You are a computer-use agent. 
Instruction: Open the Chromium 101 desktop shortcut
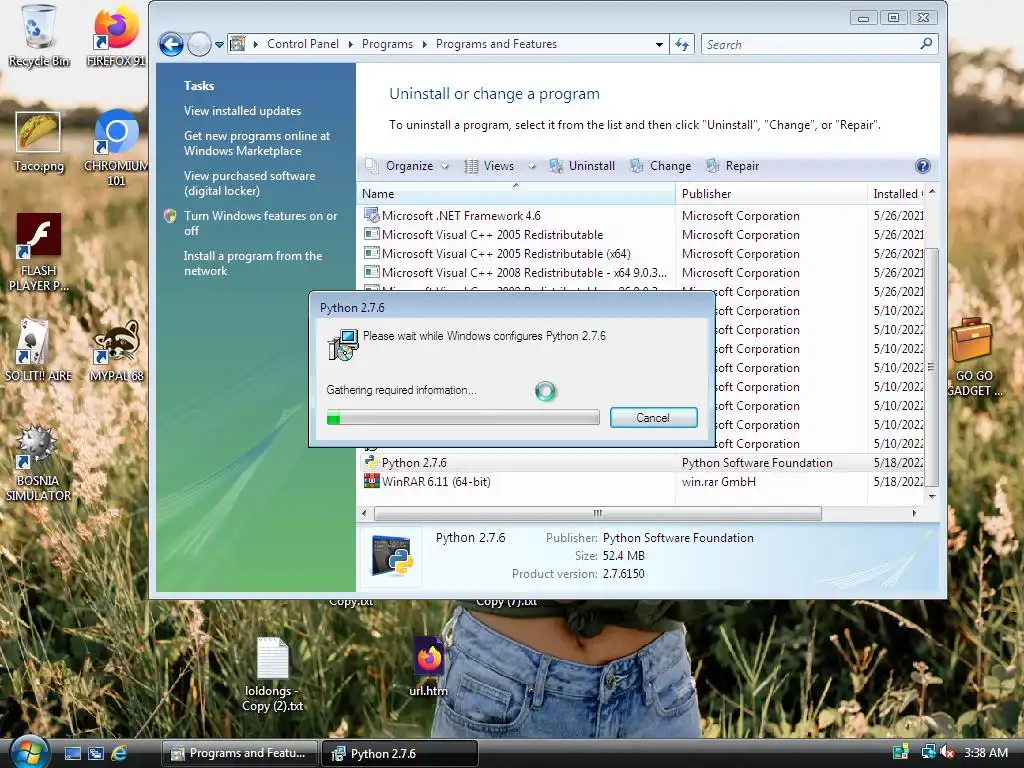point(116,148)
